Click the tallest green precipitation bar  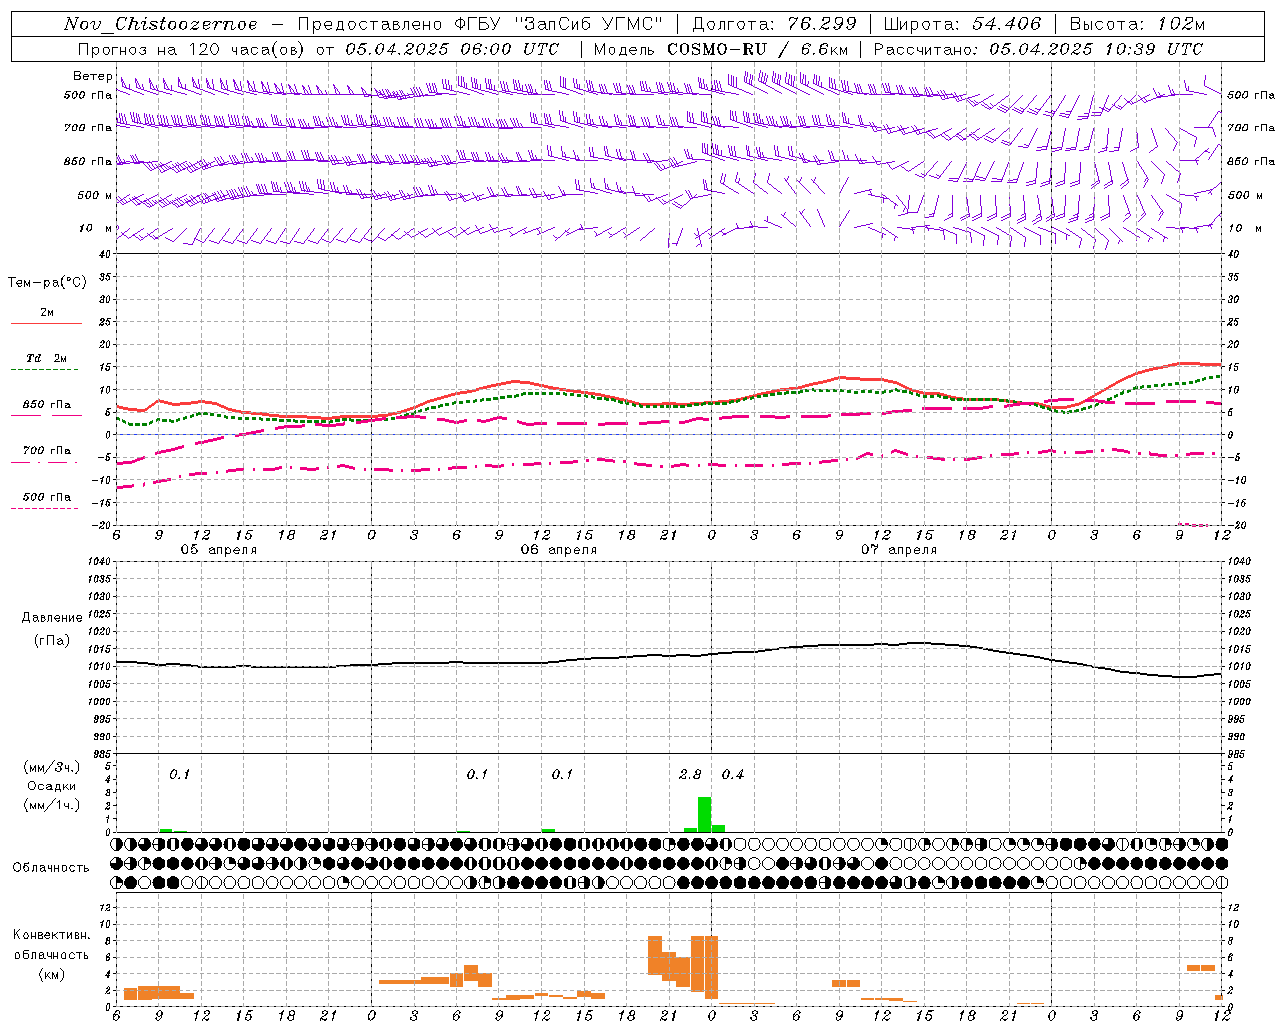point(704,814)
